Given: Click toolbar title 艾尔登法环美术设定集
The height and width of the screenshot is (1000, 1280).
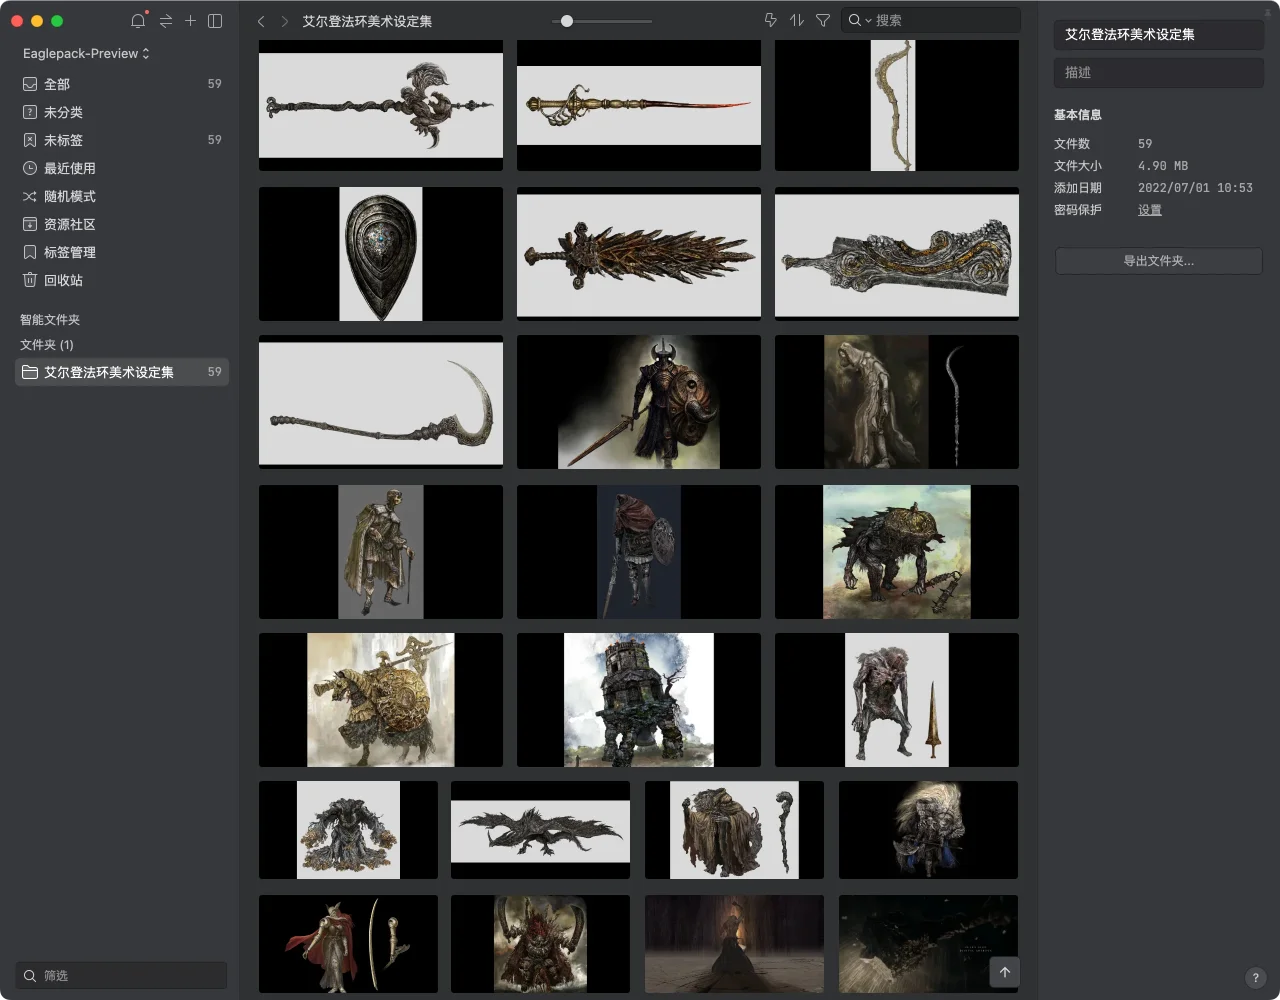Looking at the screenshot, I should point(367,21).
